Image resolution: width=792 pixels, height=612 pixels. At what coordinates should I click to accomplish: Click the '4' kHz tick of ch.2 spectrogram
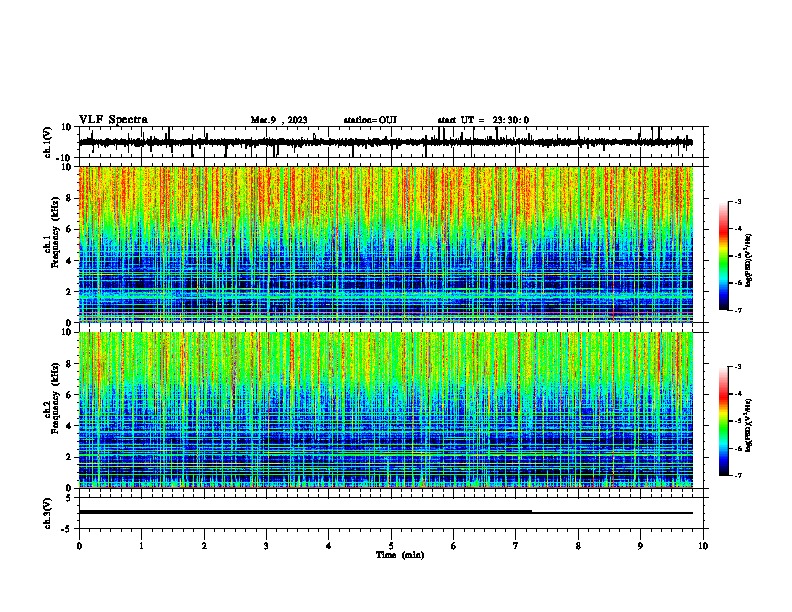tap(70, 426)
